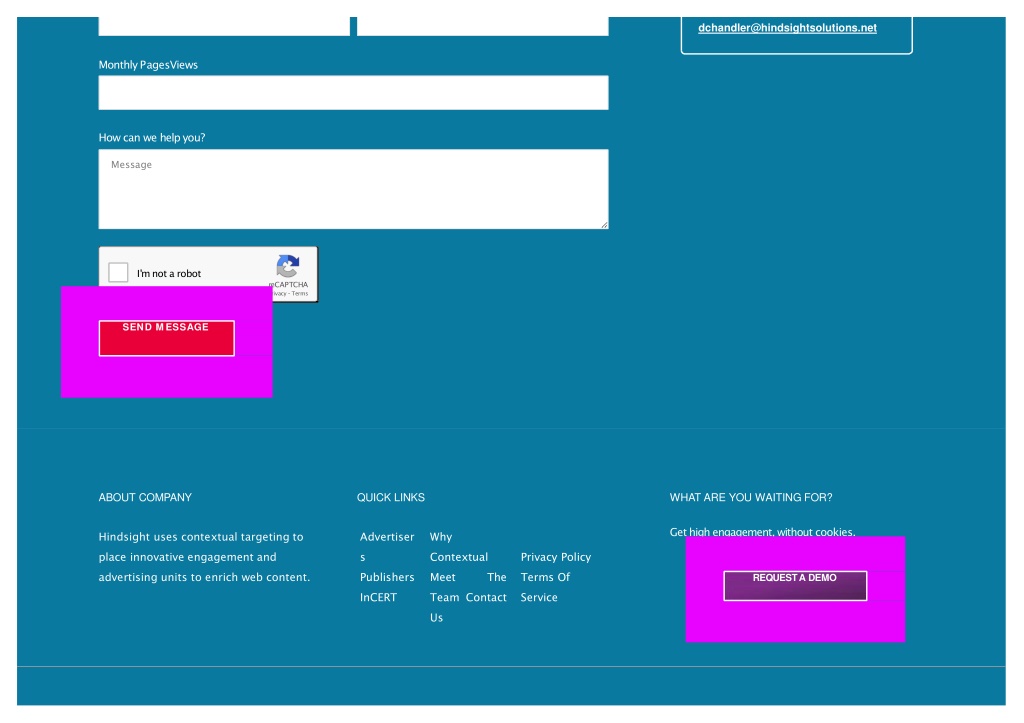Image resolution: width=1024 pixels, height=723 pixels.
Task: Open the footer Privacy Policy link
Action: point(555,557)
